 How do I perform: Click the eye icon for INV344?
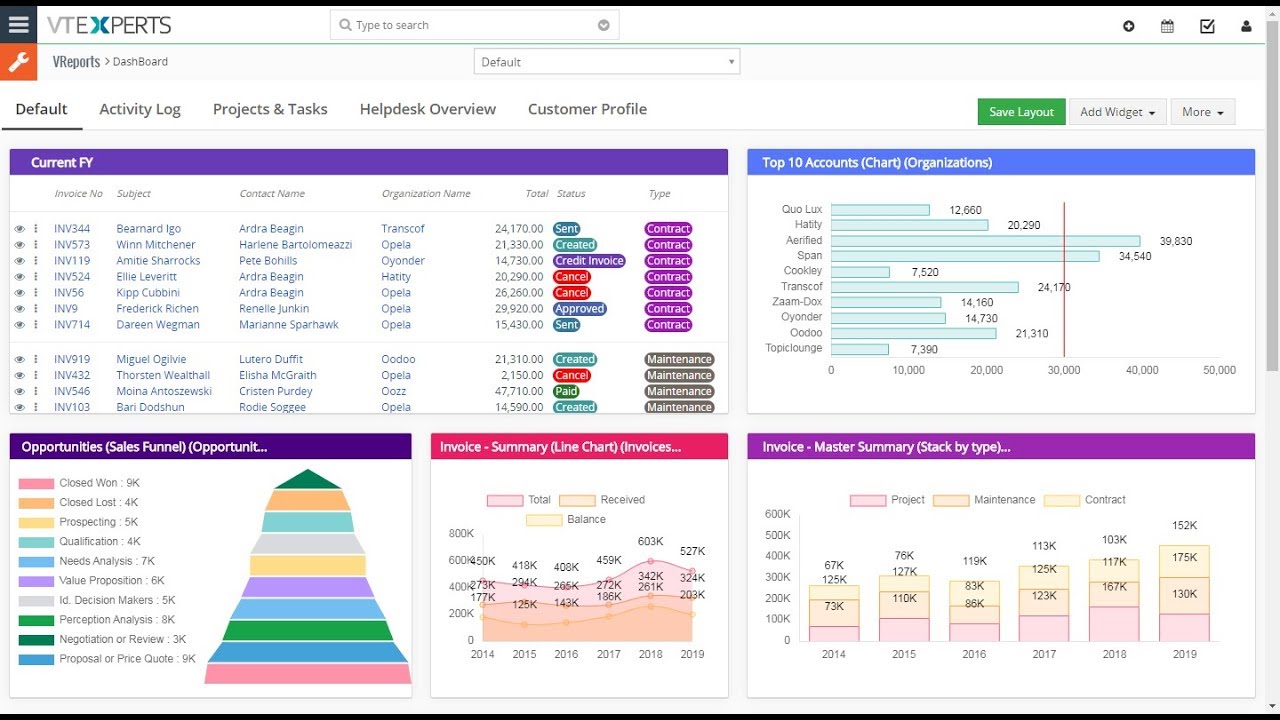(x=19, y=229)
